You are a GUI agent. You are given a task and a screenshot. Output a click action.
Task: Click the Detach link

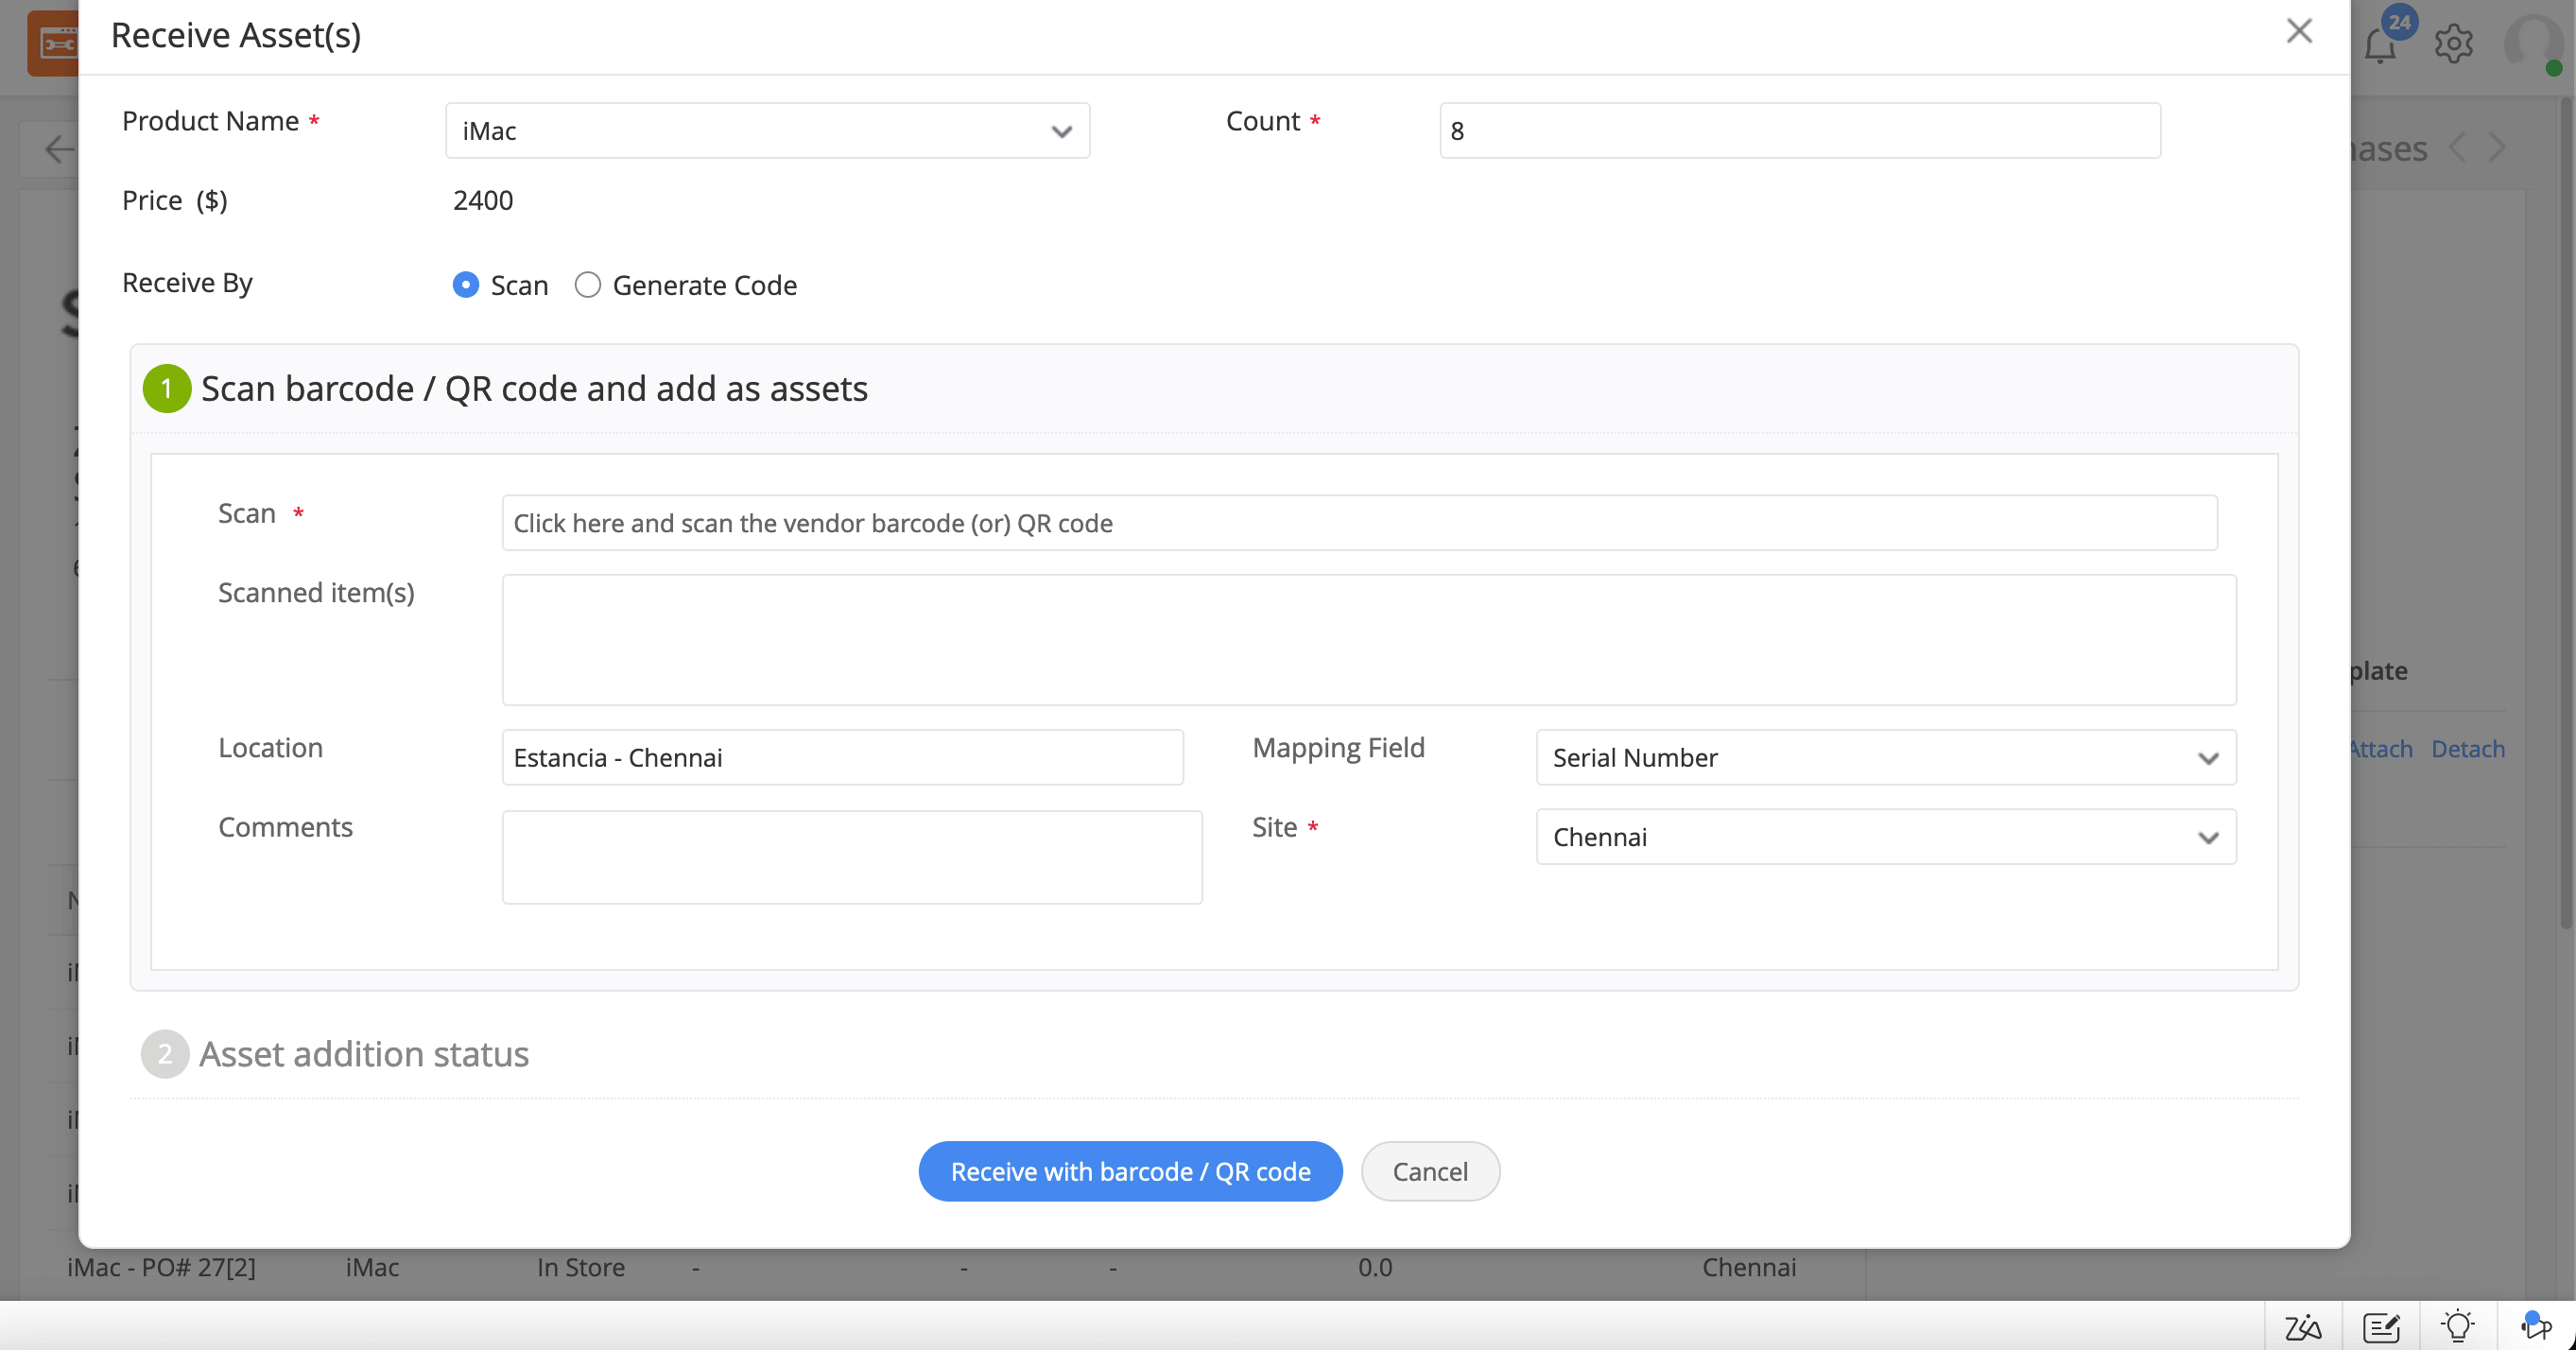coord(2467,749)
